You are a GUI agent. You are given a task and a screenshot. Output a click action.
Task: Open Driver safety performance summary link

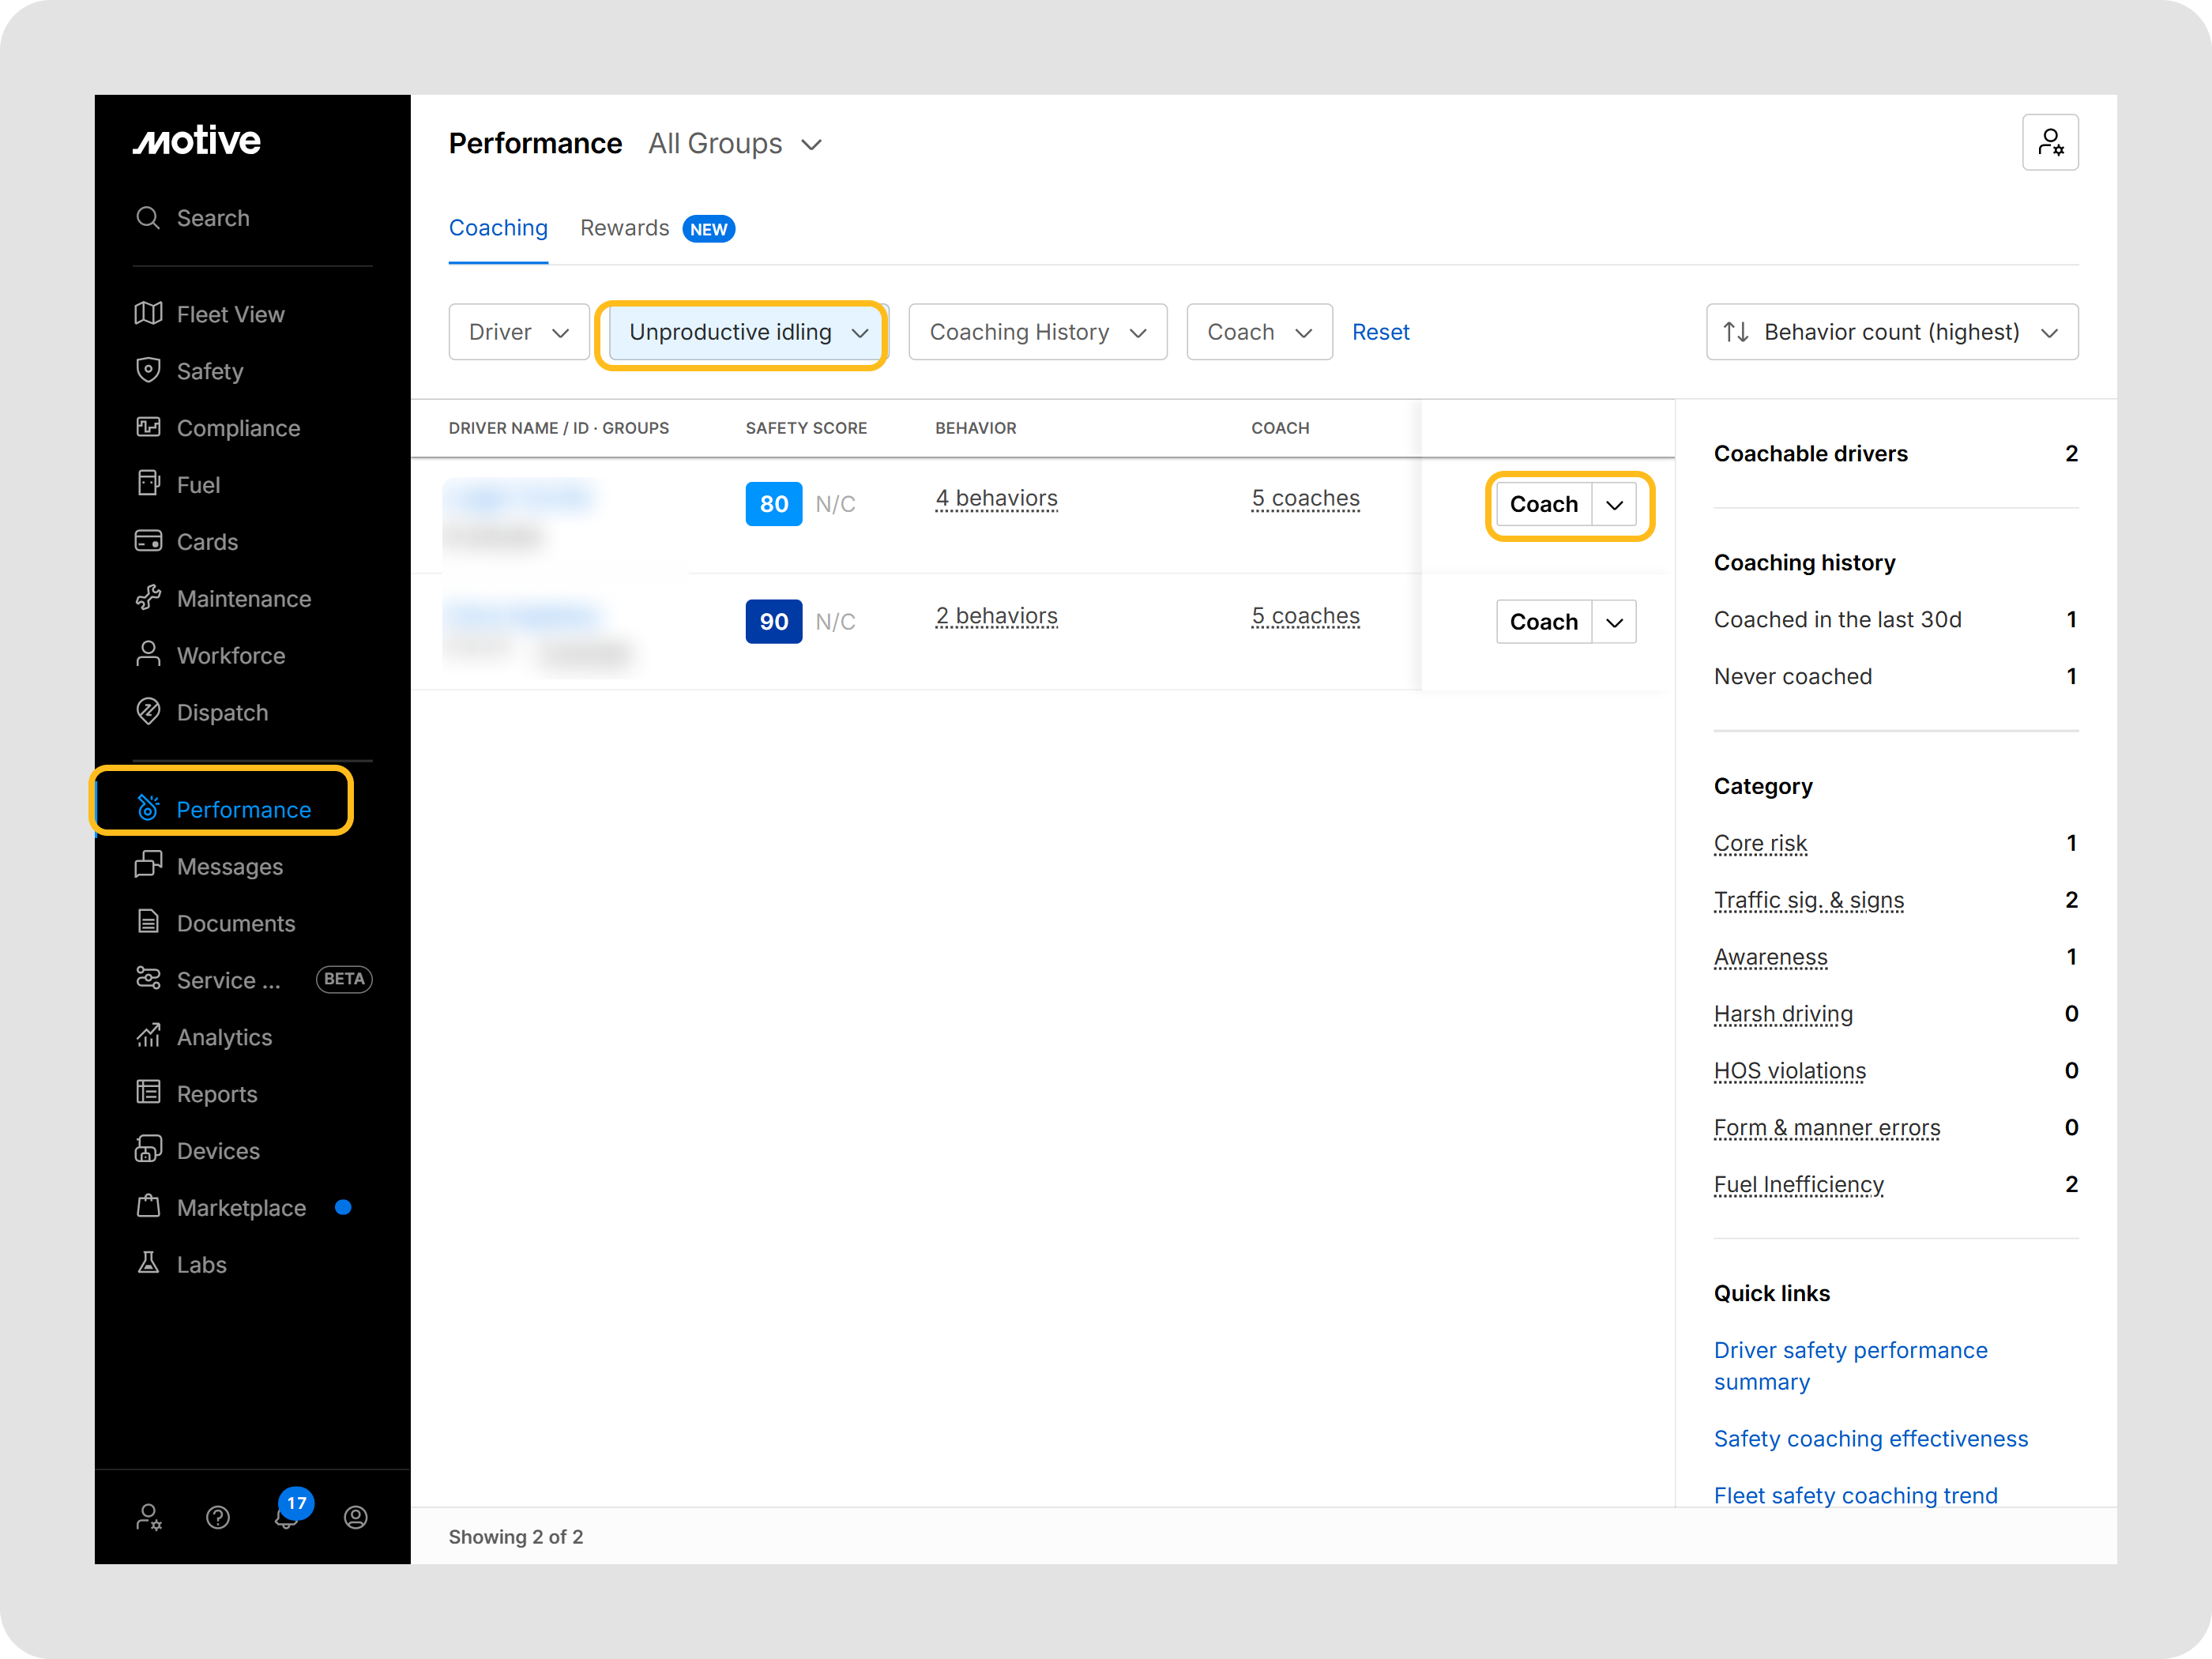point(1850,1366)
